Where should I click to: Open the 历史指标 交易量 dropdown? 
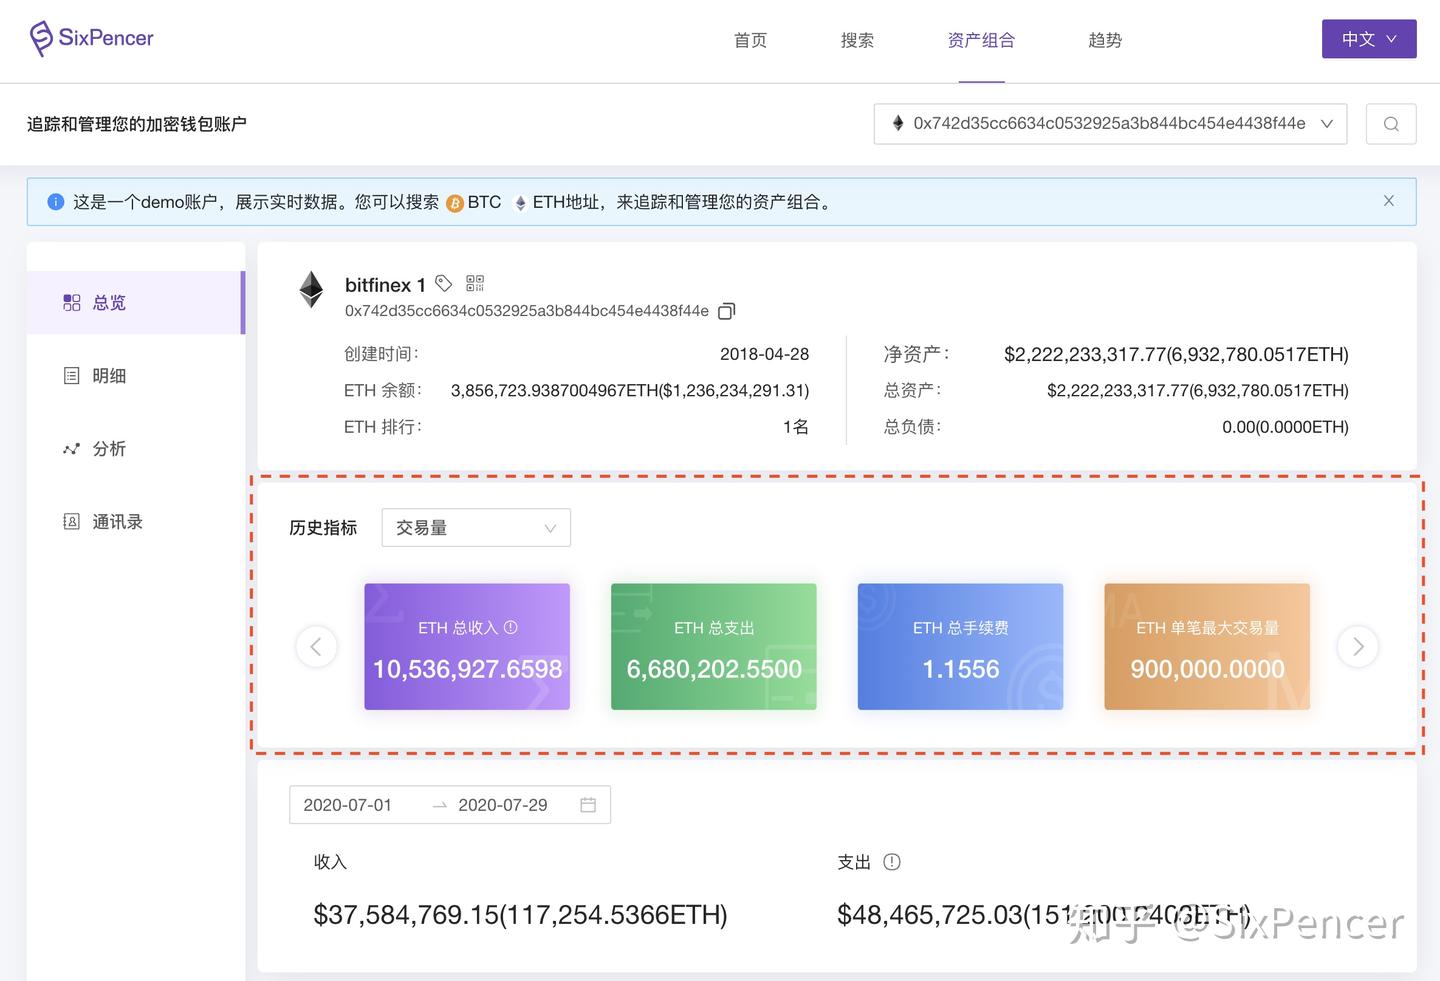pyautogui.click(x=476, y=527)
